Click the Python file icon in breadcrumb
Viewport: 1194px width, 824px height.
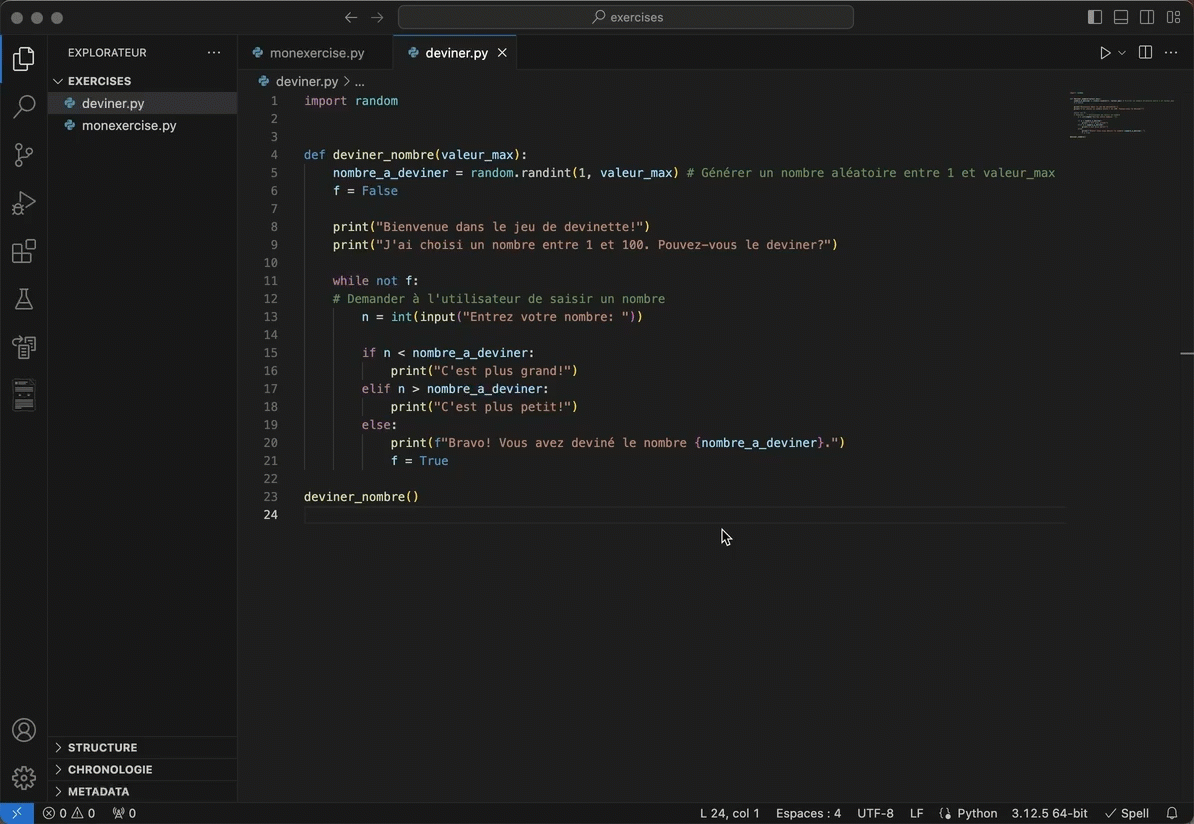pos(263,81)
